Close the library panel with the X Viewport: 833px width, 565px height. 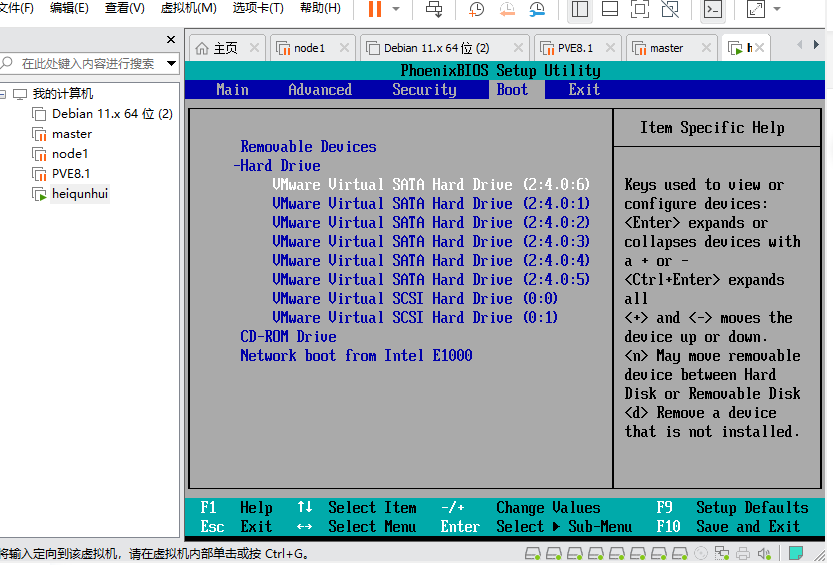pyautogui.click(x=171, y=39)
